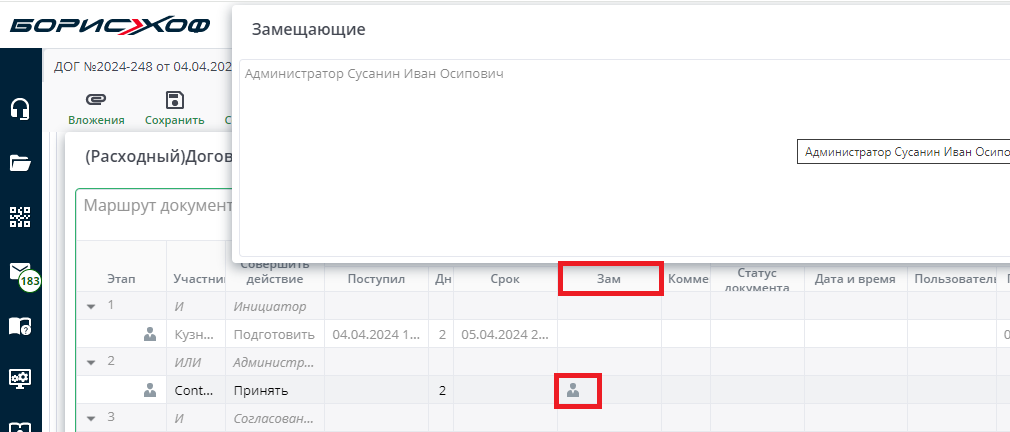
Task: Click the 05.04.2024 deadline cell
Action: 505,334
